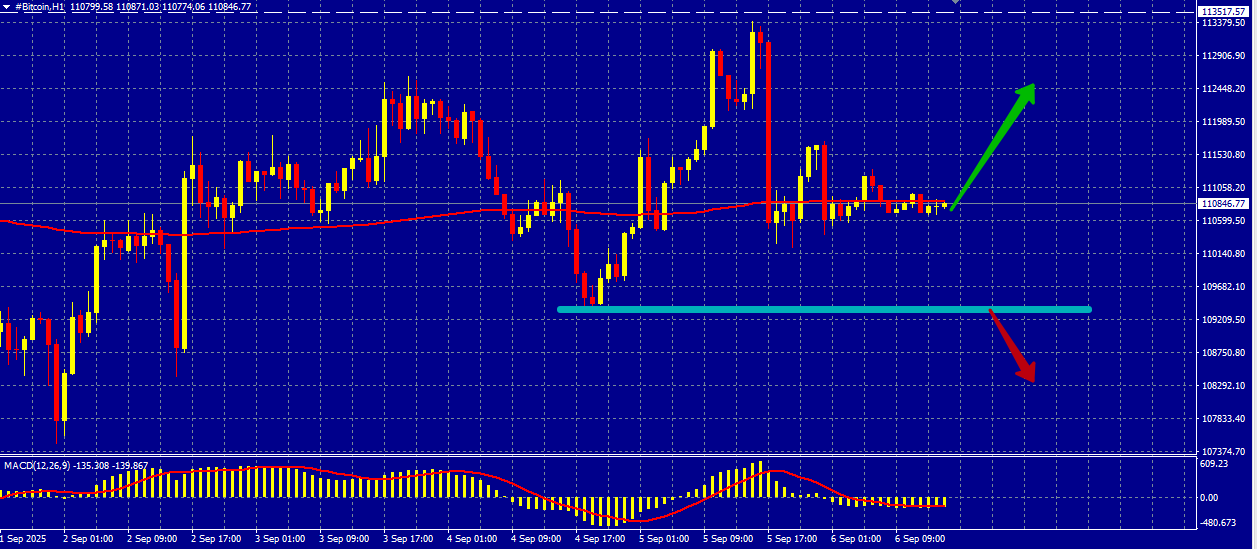
Task: Select the 113517.57 level label on the price axis
Action: pyautogui.click(x=1225, y=11)
